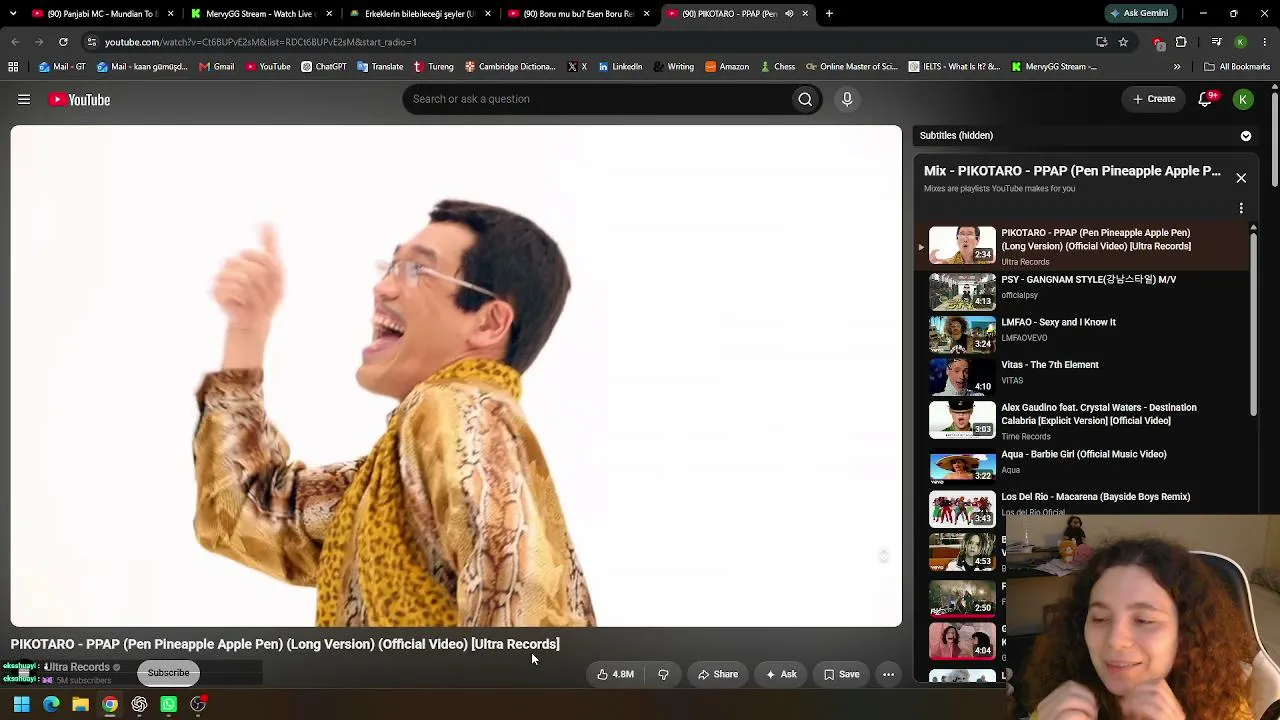Open the Cambridge Dictionary bookmark
The image size is (1280, 720).
click(x=509, y=67)
